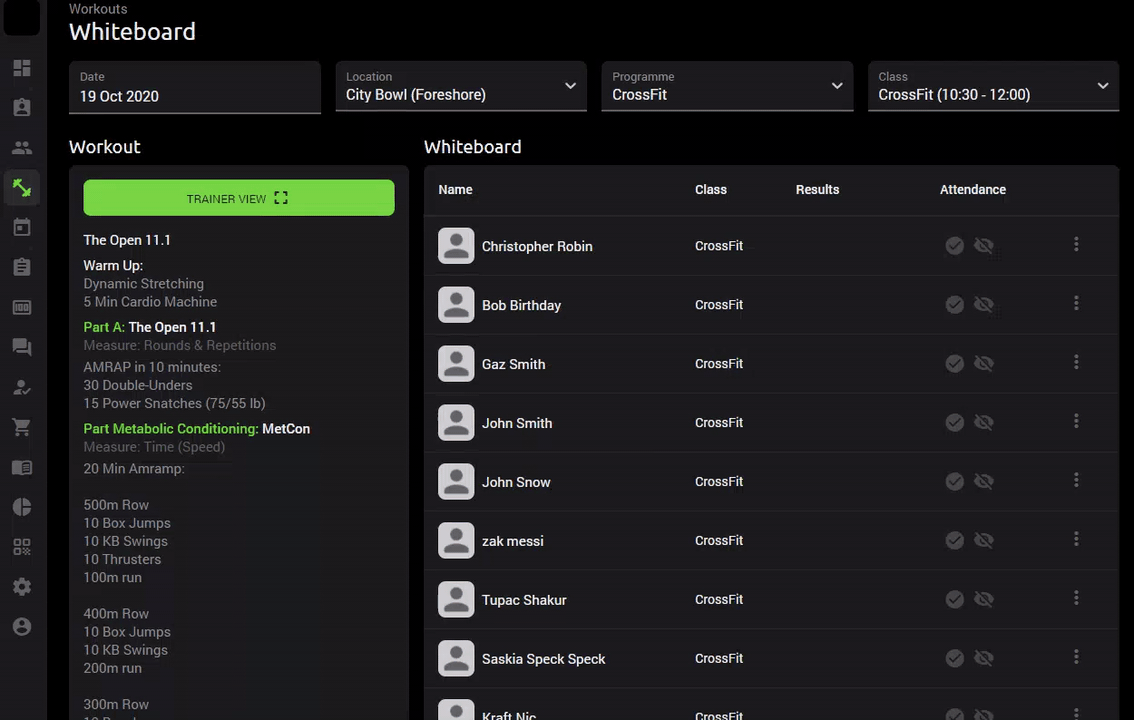
Task: Click the Class column header
Action: coord(710,189)
